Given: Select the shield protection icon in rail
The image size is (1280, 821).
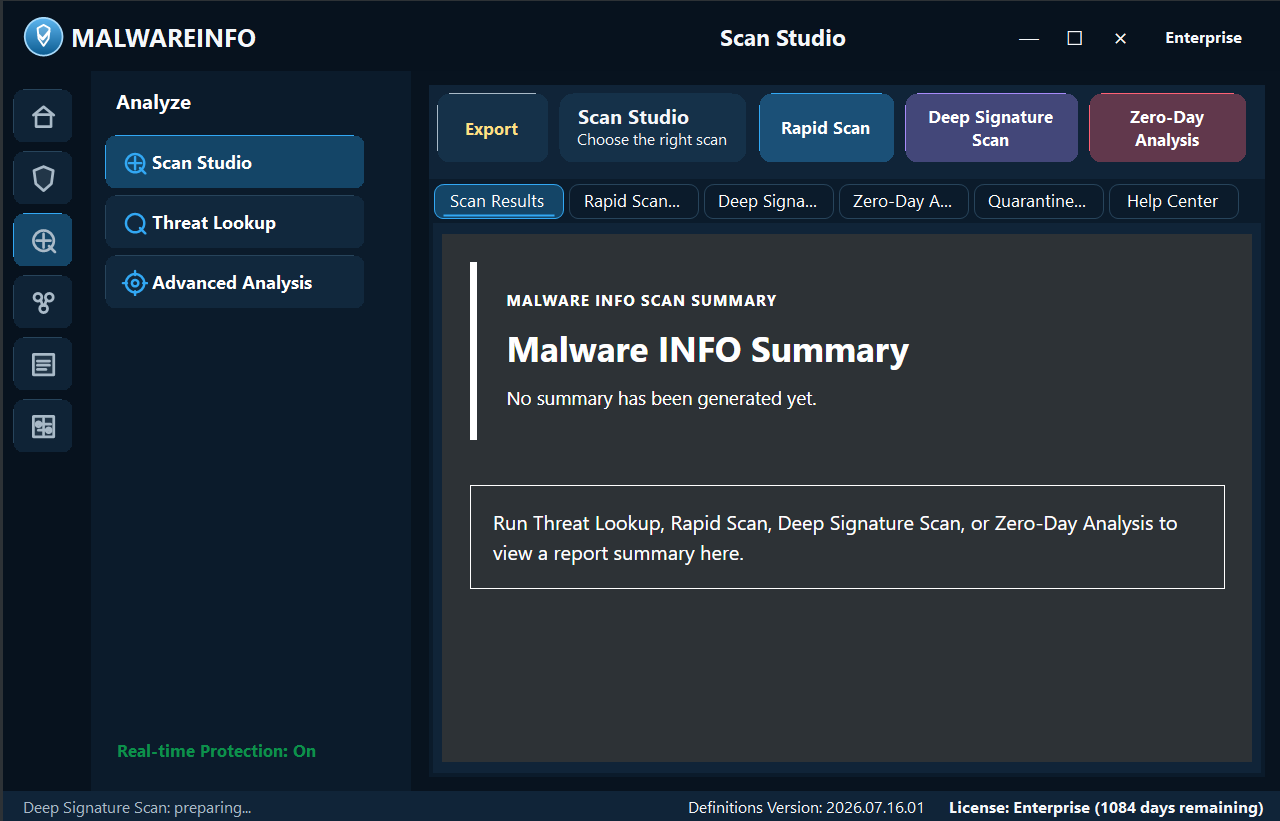Looking at the screenshot, I should click(43, 179).
